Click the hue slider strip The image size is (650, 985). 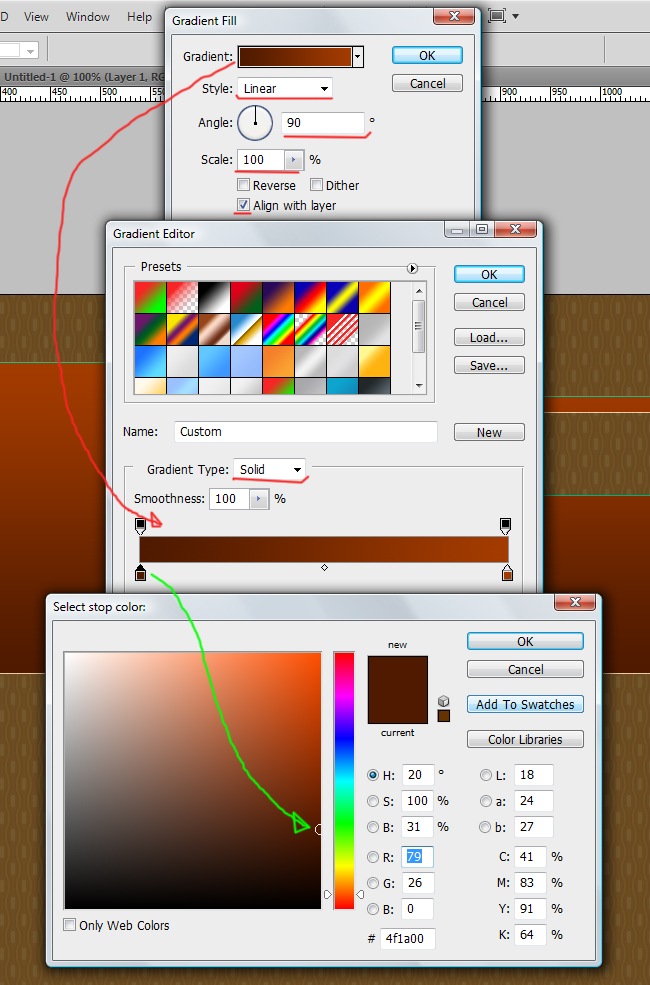pos(344,780)
